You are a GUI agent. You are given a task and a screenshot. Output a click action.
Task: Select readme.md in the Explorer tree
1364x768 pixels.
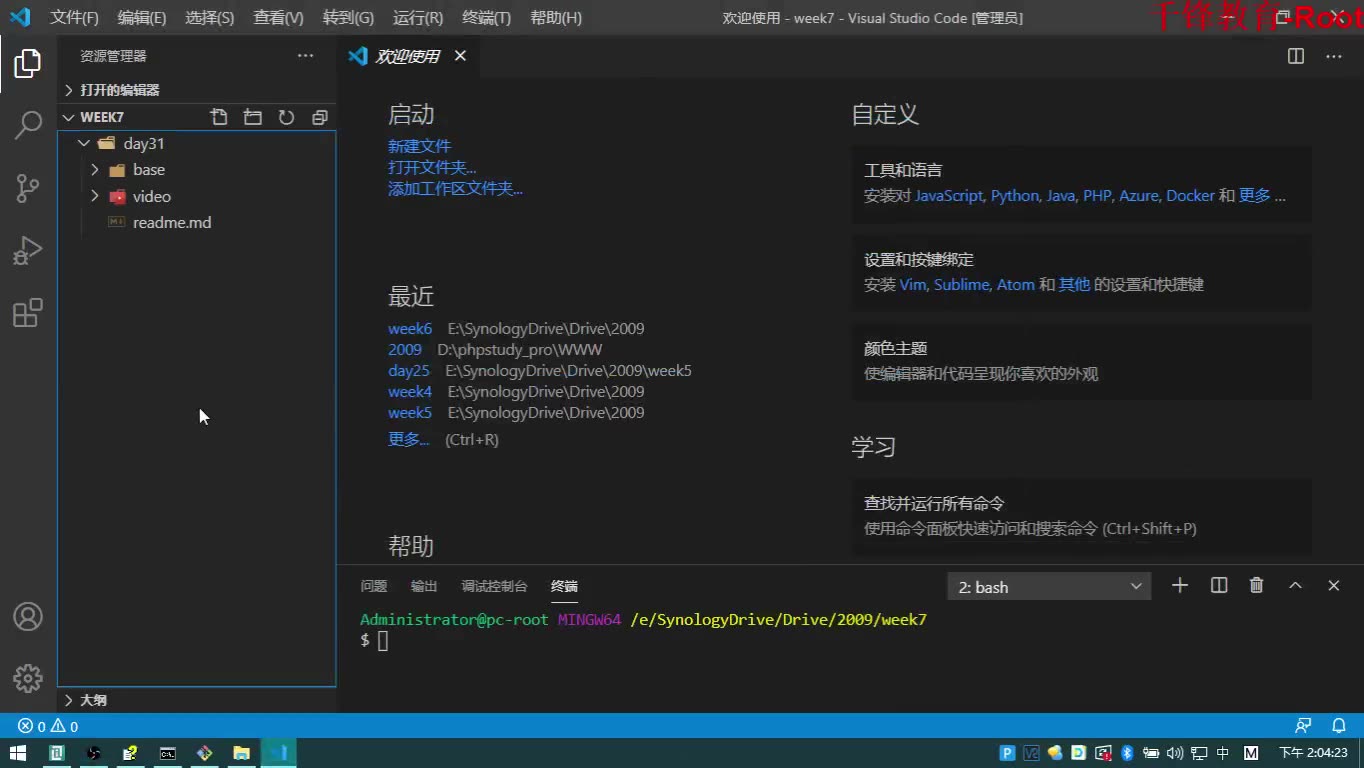[x=171, y=222]
